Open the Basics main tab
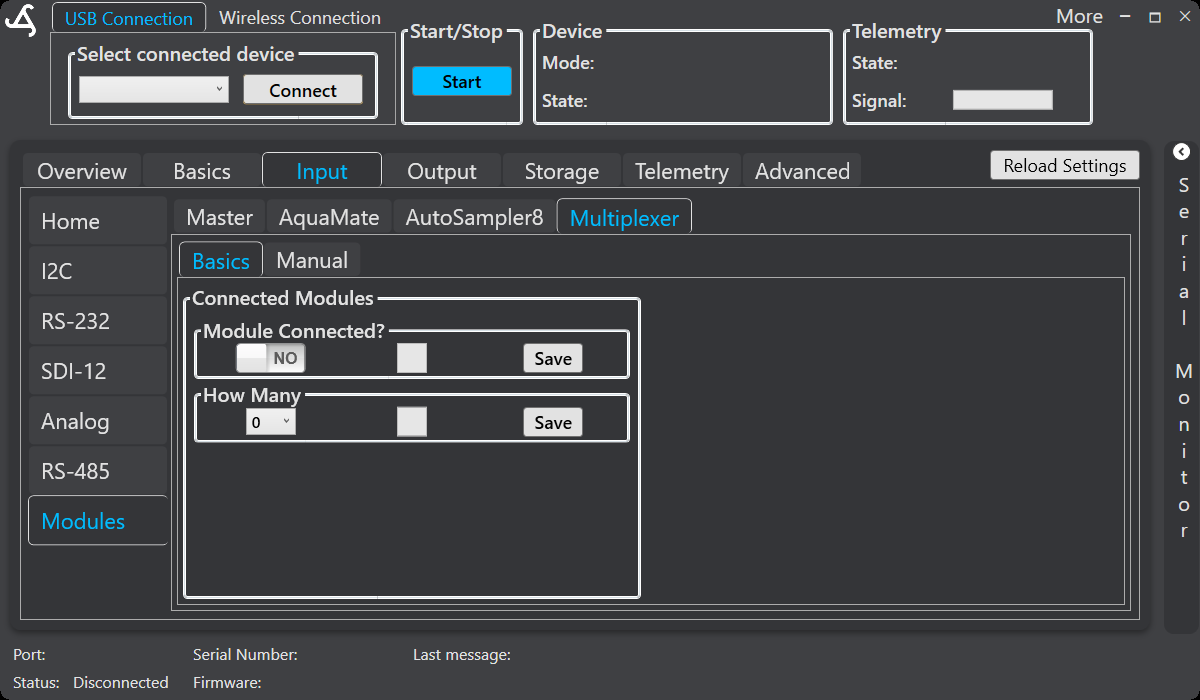Viewport: 1200px width, 700px height. pos(202,171)
